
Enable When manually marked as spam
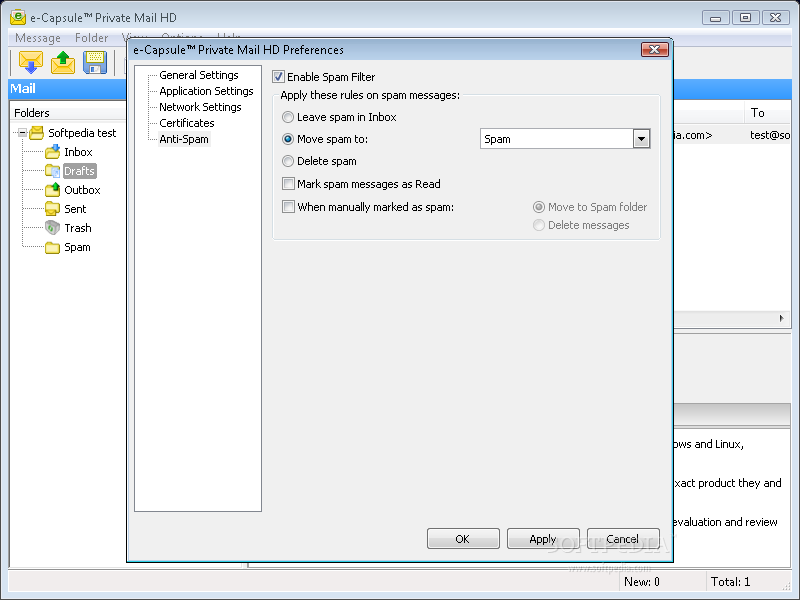click(288, 207)
